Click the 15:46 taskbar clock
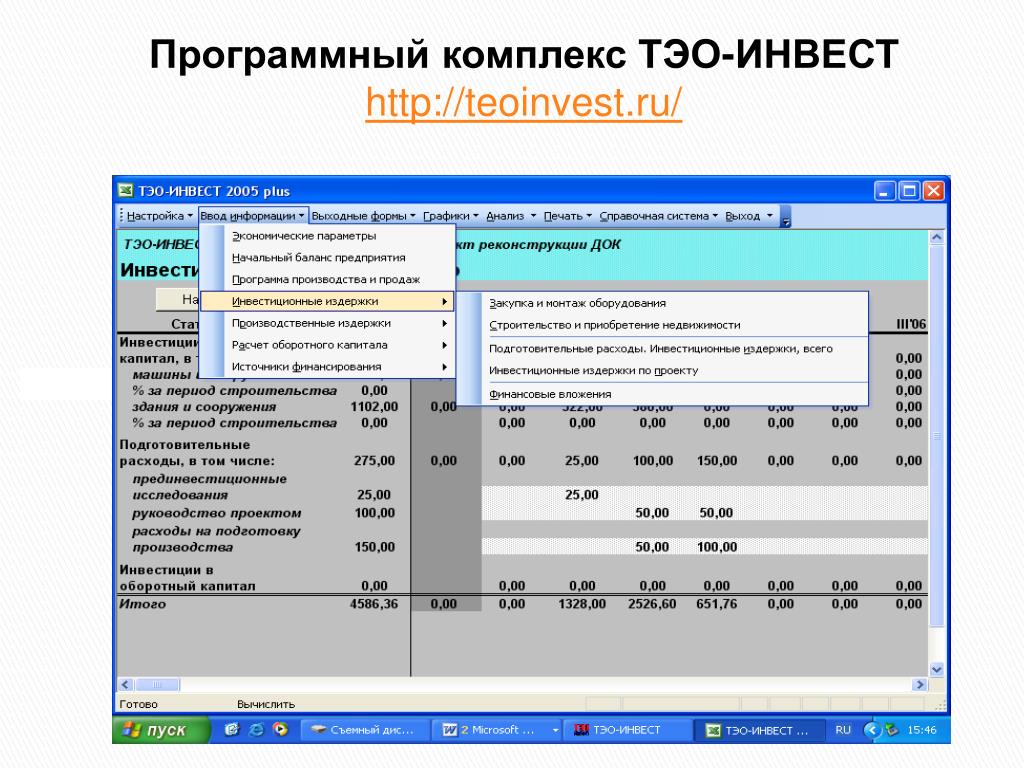This screenshot has width=1024, height=768. coord(921,730)
